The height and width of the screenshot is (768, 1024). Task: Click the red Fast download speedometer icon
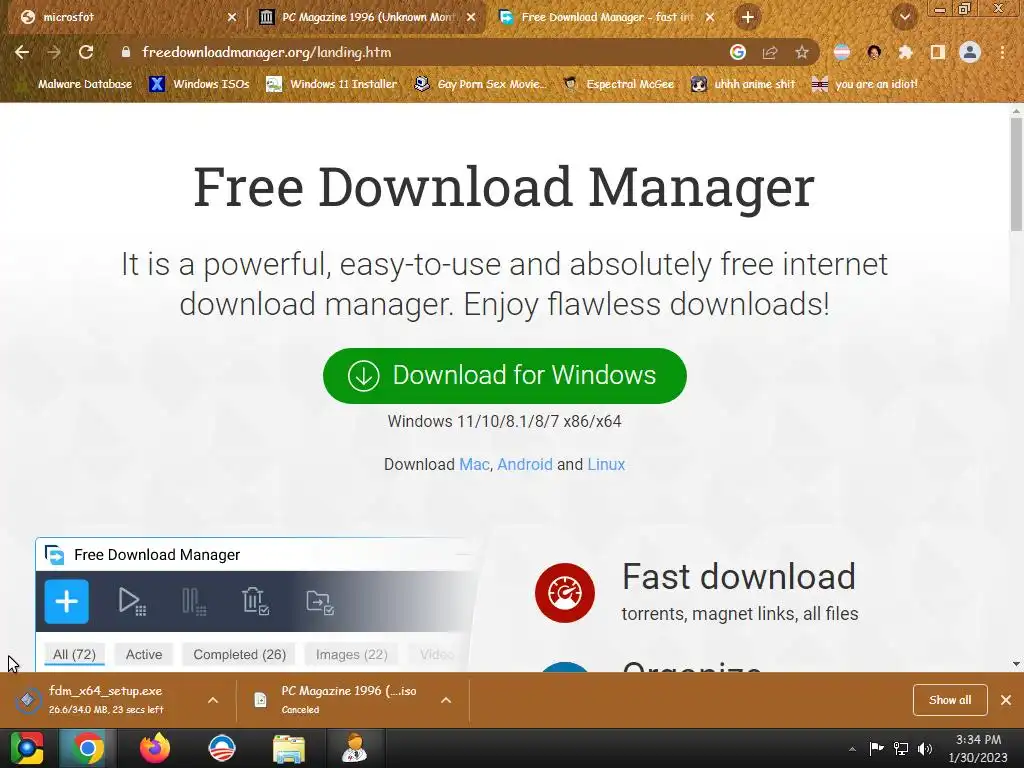click(x=565, y=592)
